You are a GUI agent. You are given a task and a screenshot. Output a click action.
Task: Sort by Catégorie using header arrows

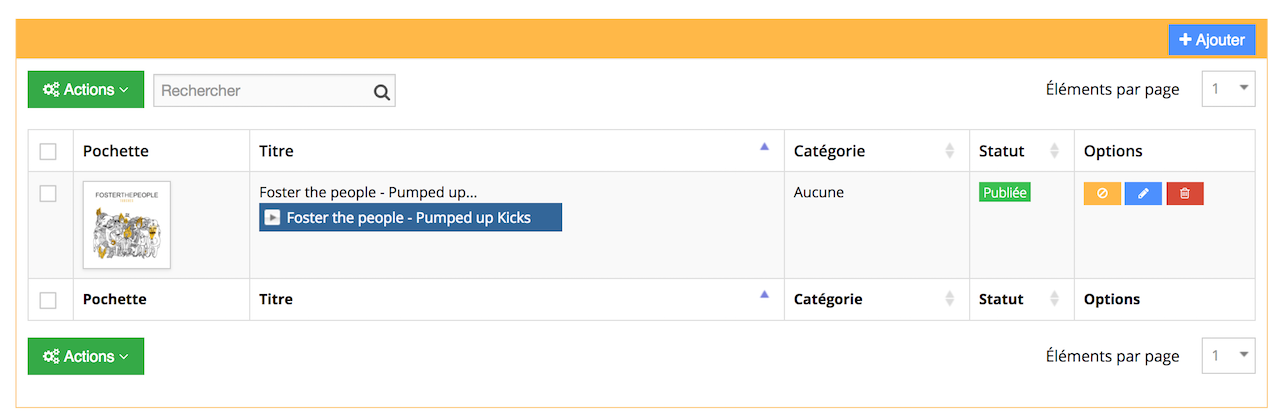(x=949, y=151)
